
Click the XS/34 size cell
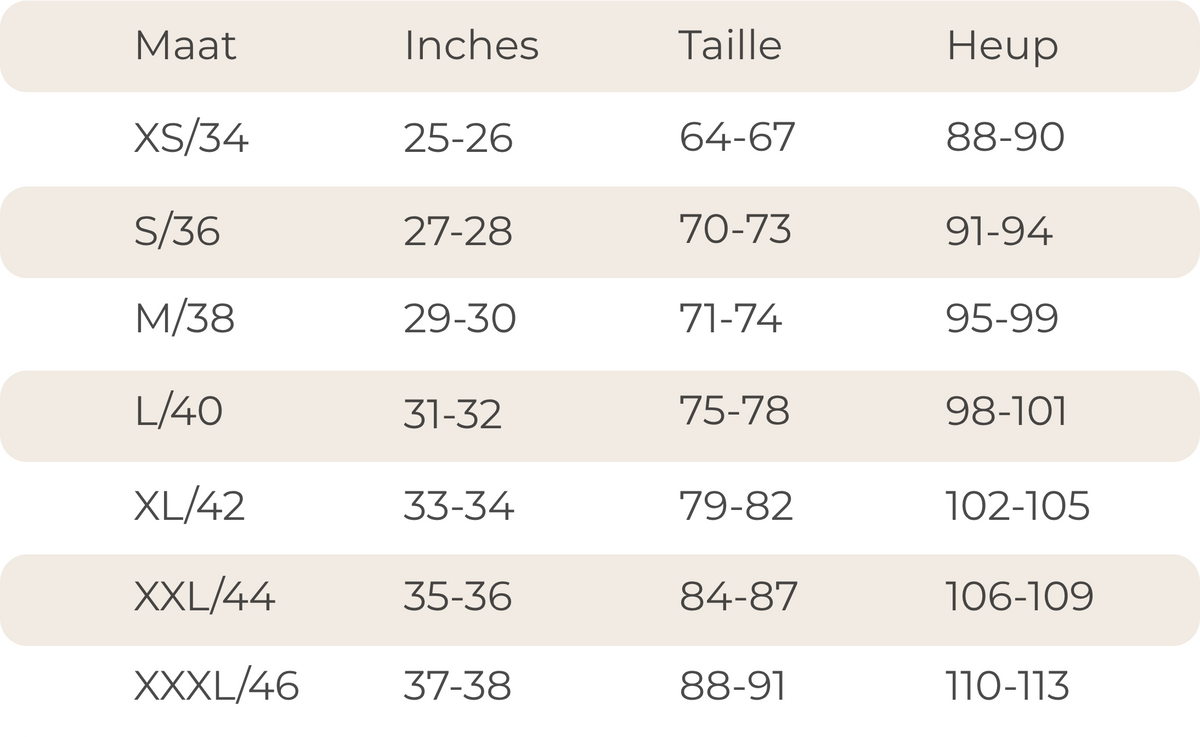(x=191, y=138)
